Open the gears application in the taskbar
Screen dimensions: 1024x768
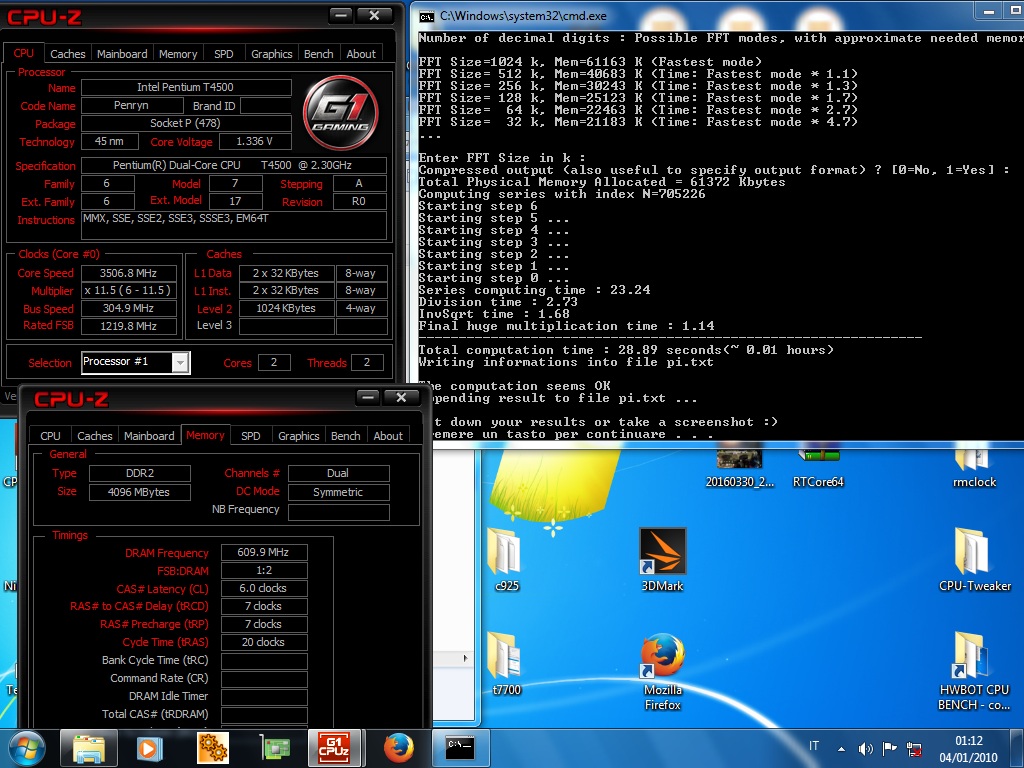[x=212, y=748]
